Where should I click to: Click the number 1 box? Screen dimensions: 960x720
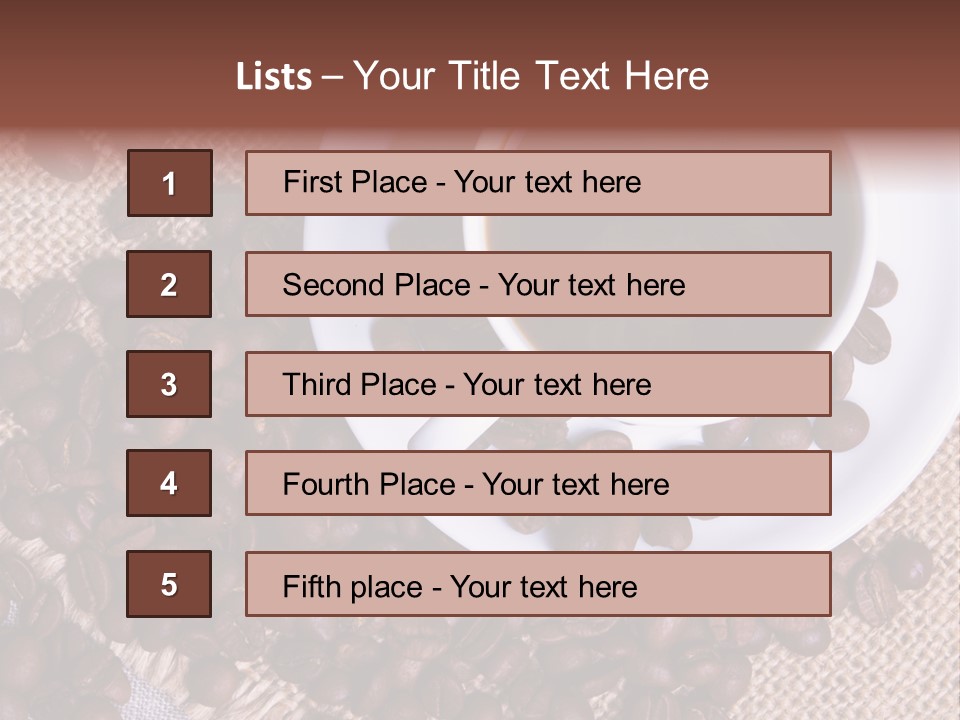(170, 183)
